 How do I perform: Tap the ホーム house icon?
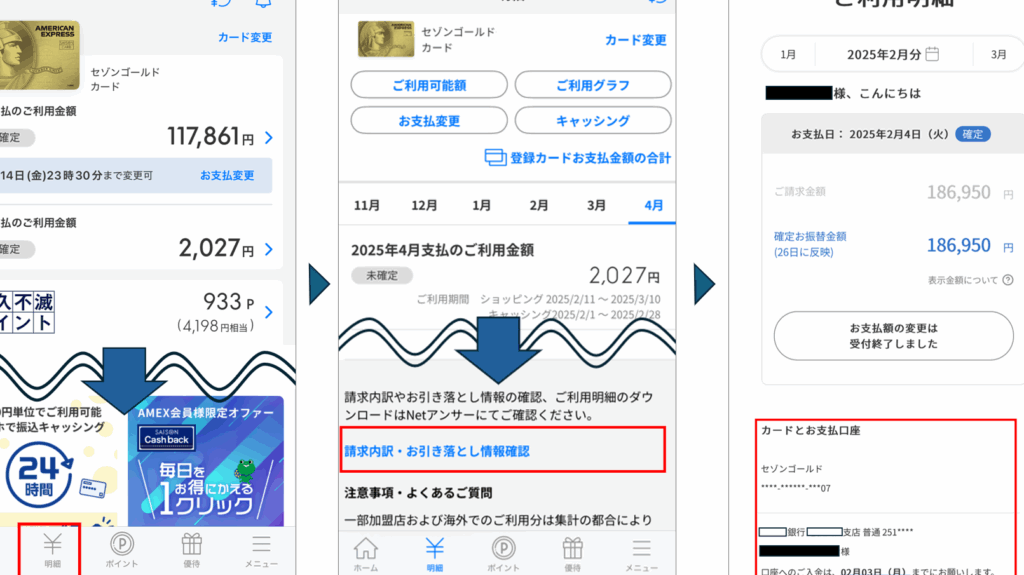366,553
